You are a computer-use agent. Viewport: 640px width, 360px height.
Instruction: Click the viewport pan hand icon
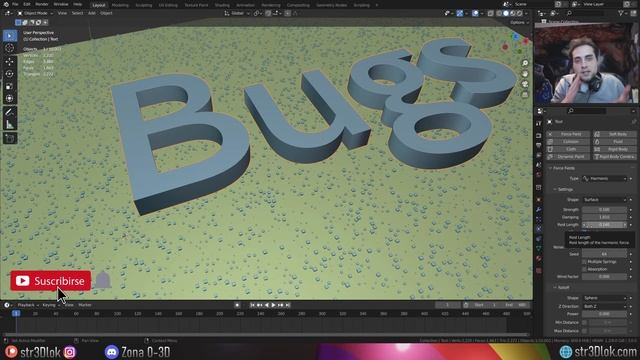[525, 74]
